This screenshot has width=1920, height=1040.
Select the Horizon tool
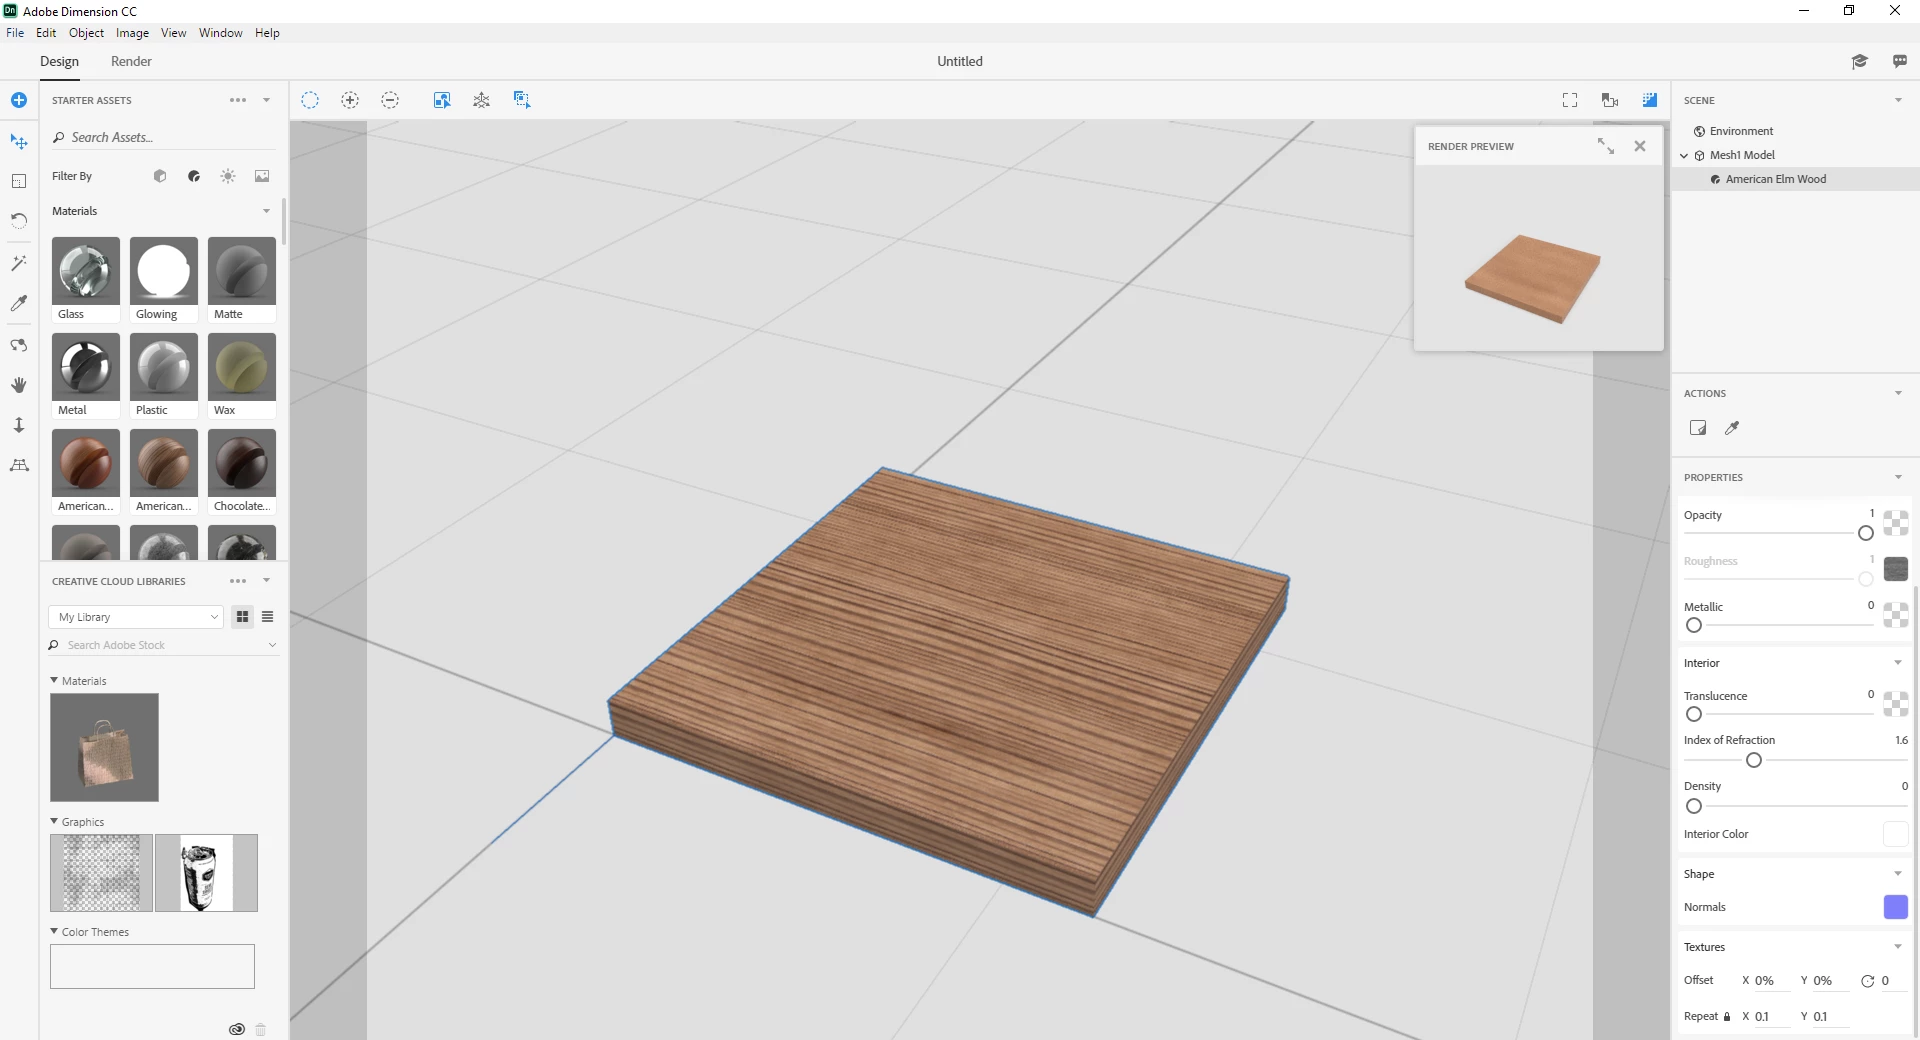tap(19, 465)
